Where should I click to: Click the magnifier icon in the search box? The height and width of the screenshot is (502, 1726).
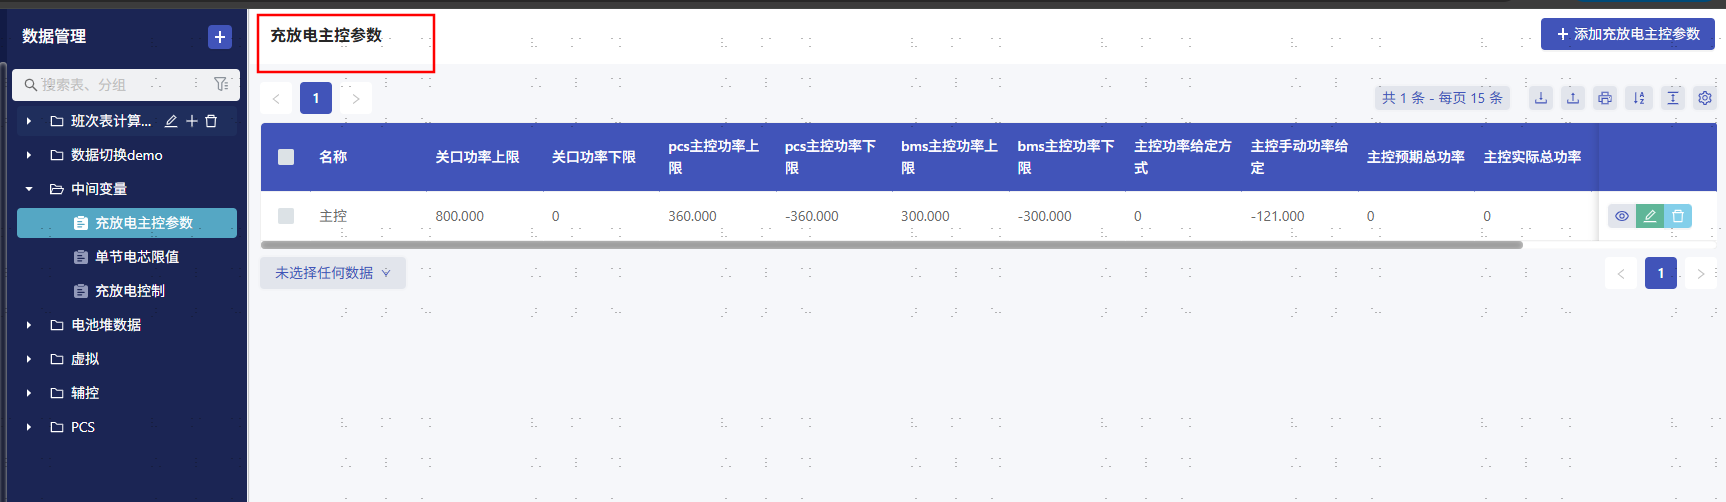point(31,85)
